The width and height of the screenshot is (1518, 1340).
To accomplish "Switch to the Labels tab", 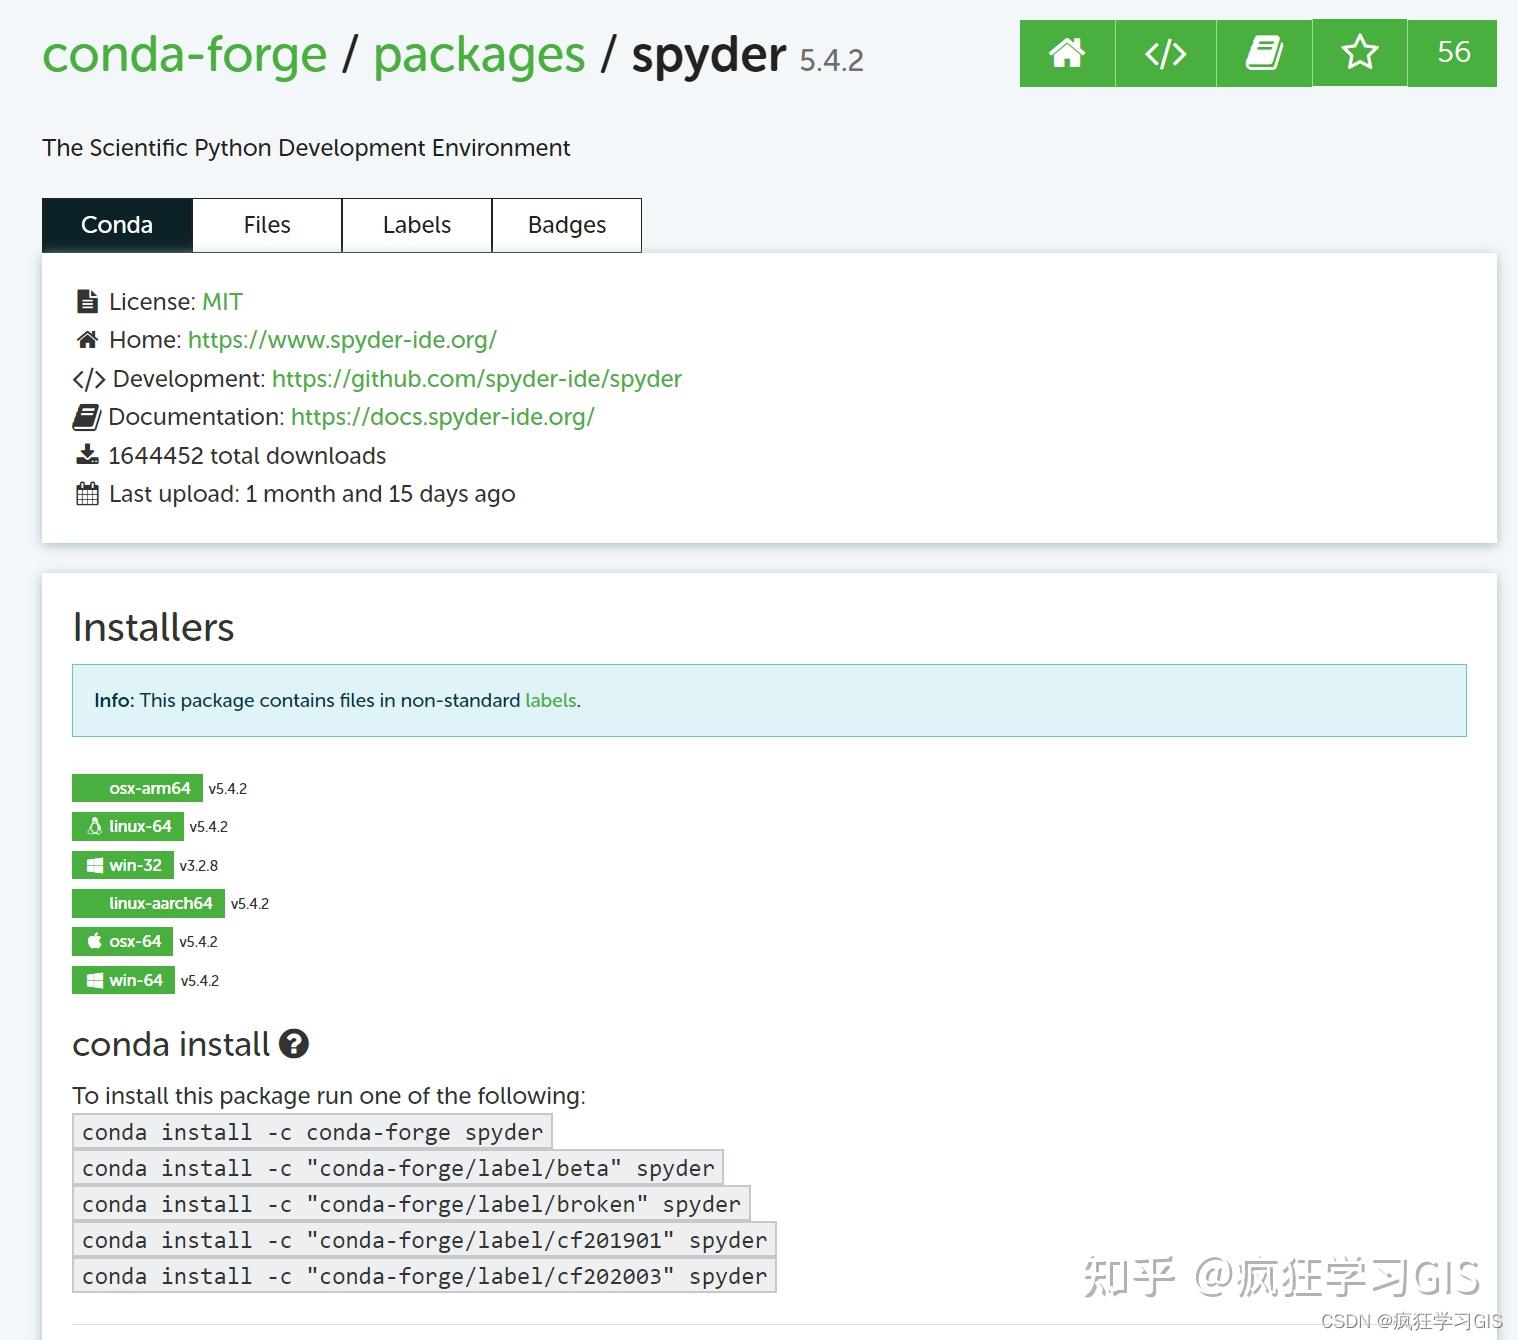I will click(x=416, y=224).
